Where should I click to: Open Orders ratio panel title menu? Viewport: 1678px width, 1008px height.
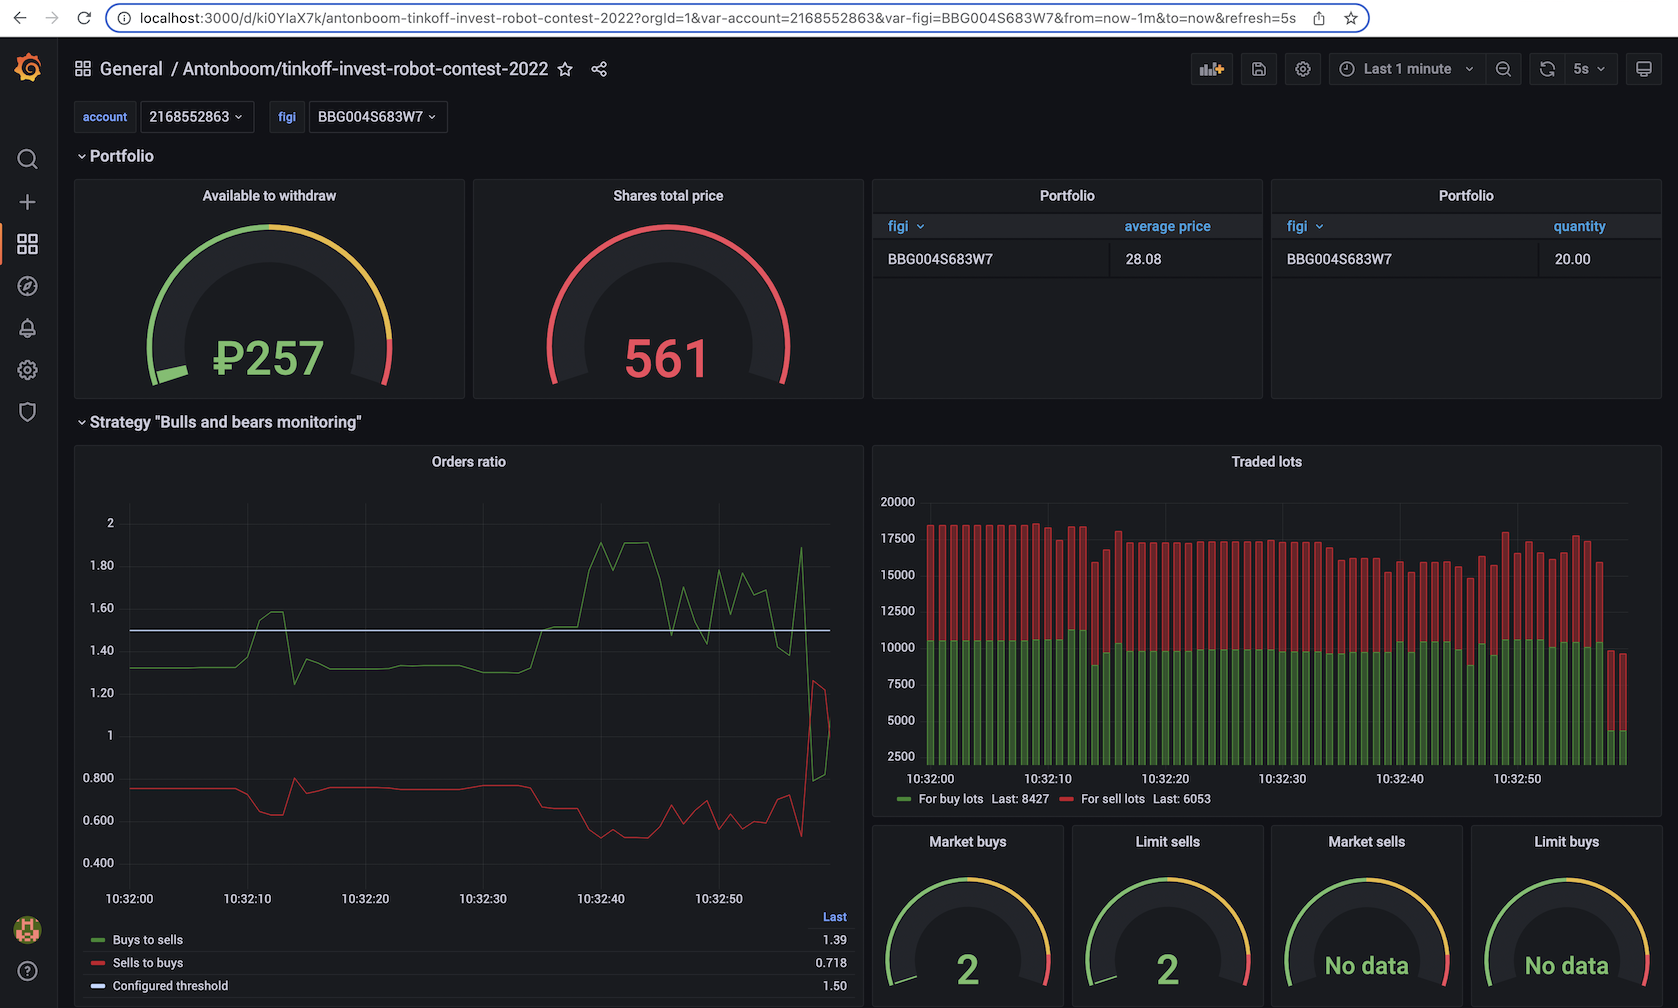click(x=469, y=462)
